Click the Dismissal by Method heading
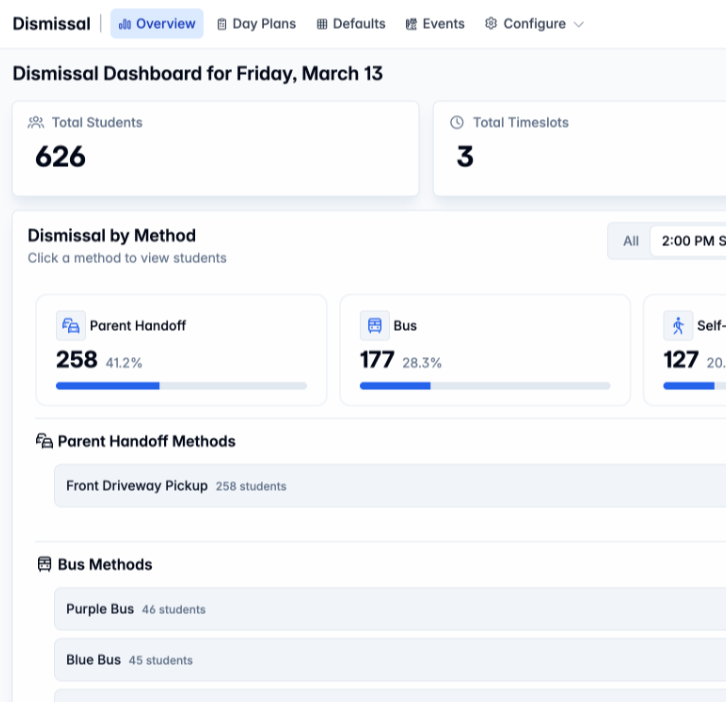The image size is (726, 702). pyautogui.click(x=112, y=236)
